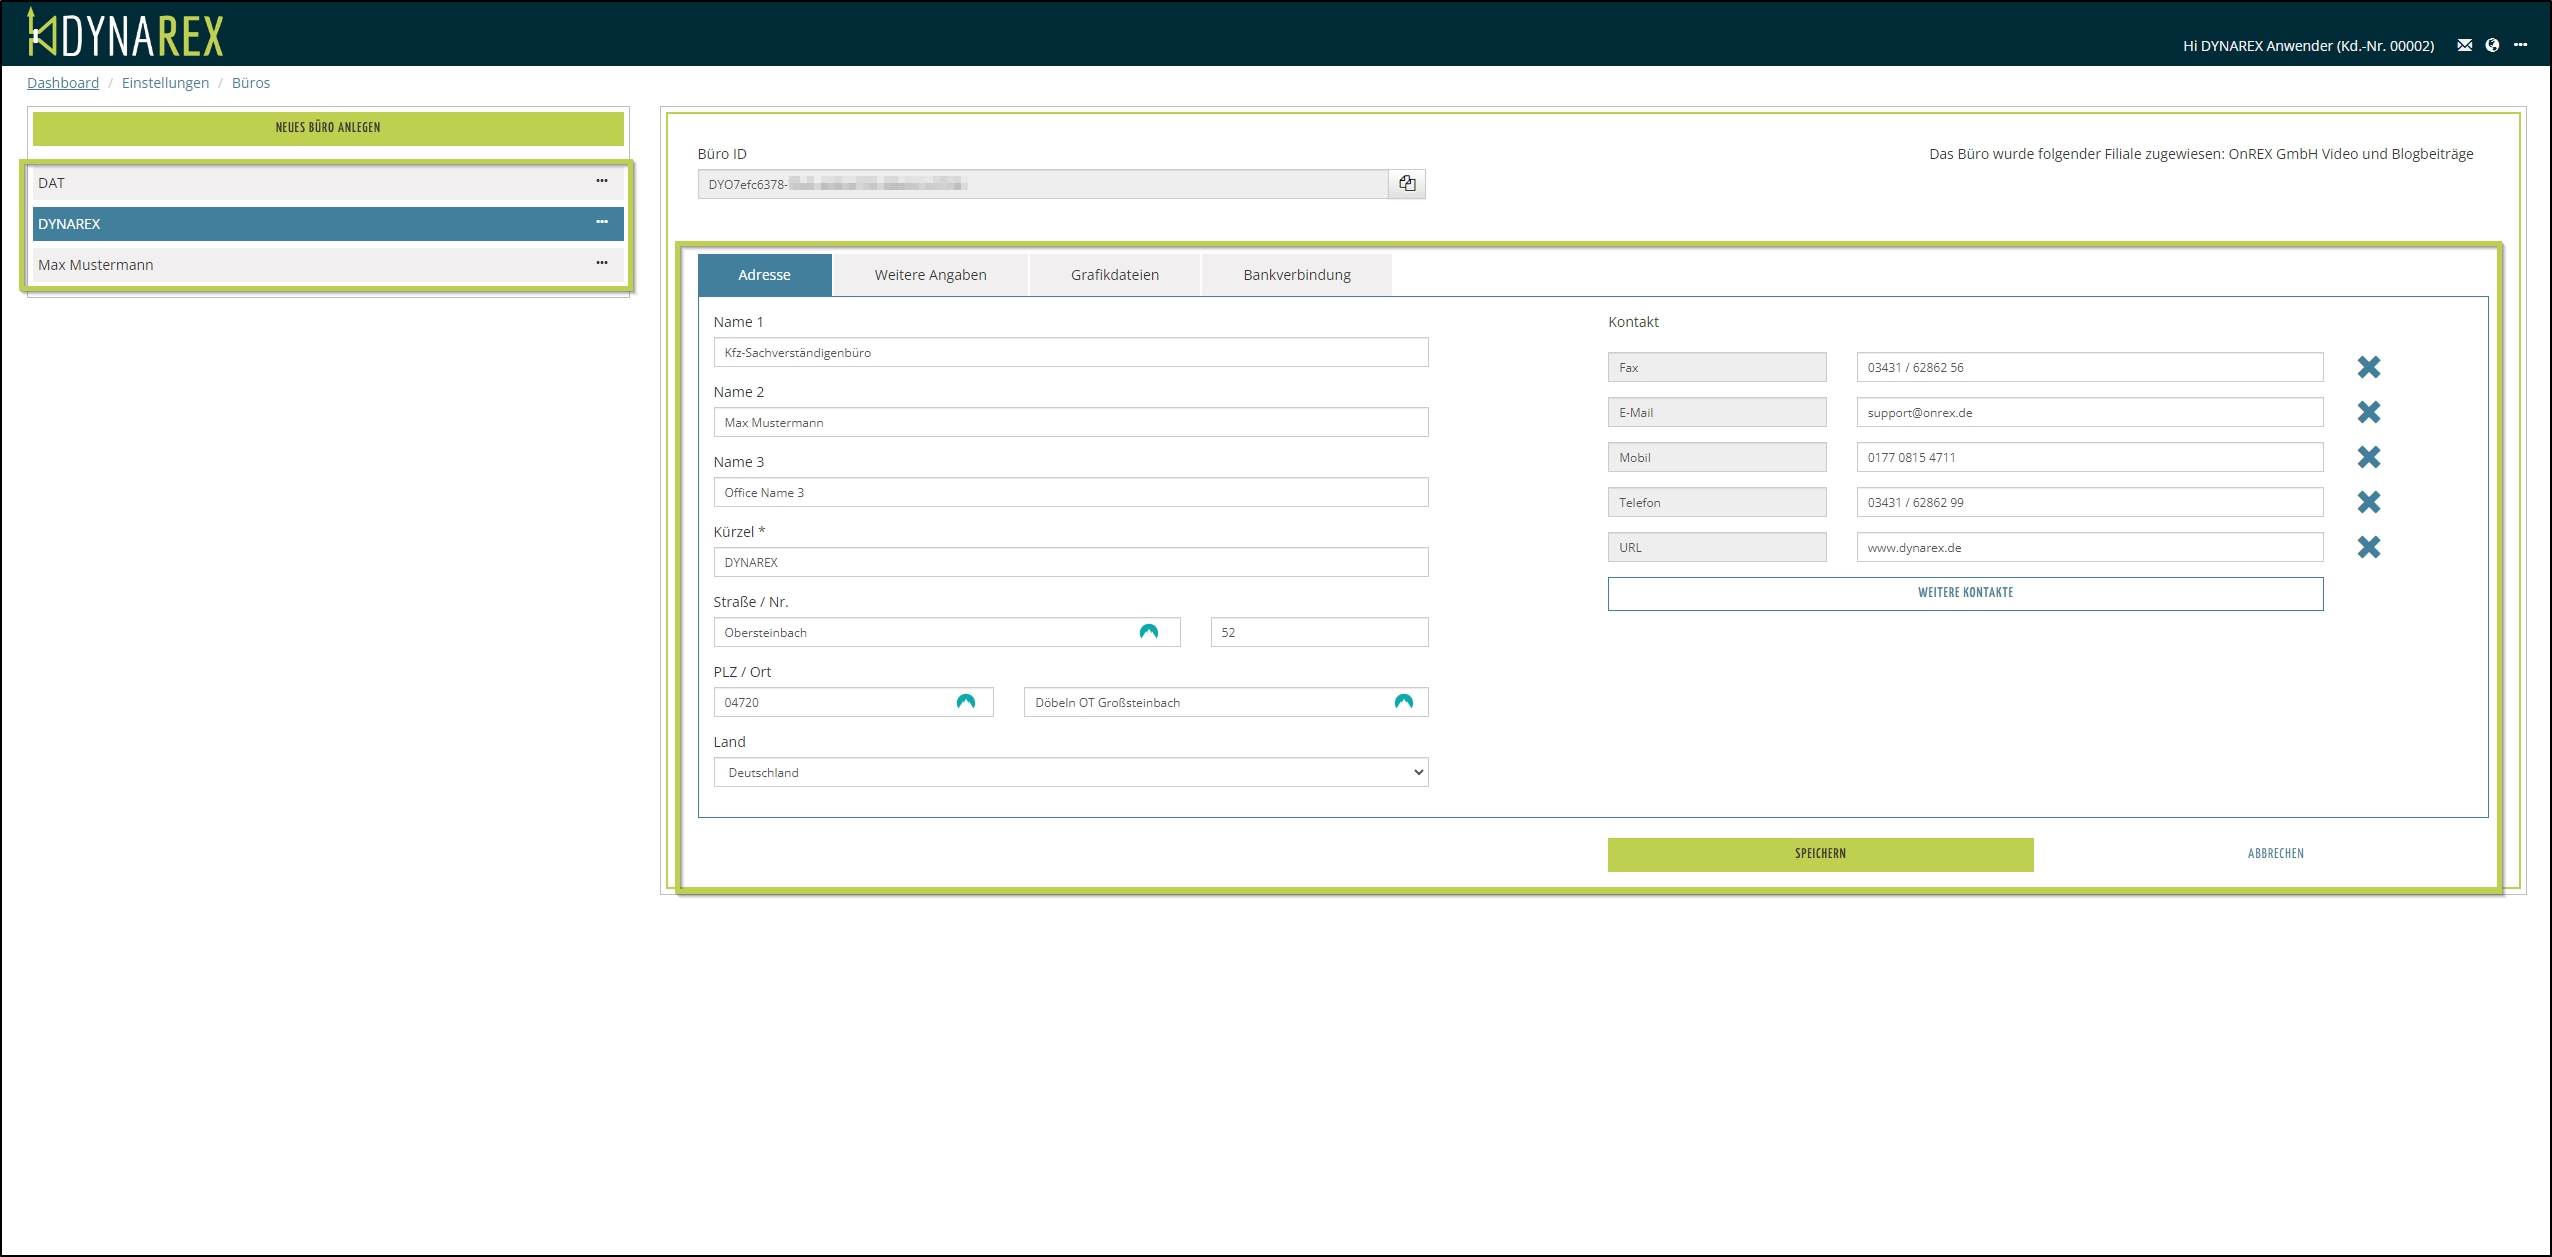The width and height of the screenshot is (2552, 1257).
Task: Click the address lookup icon in Straße field
Action: coord(1148,632)
